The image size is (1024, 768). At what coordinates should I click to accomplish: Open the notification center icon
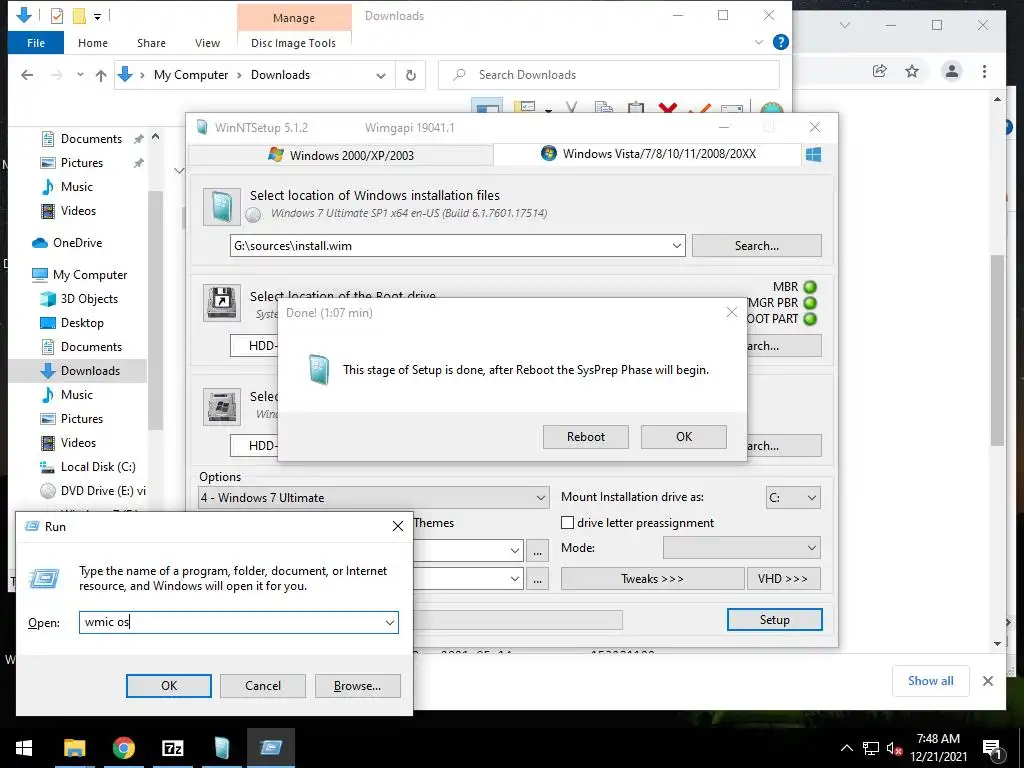click(993, 750)
